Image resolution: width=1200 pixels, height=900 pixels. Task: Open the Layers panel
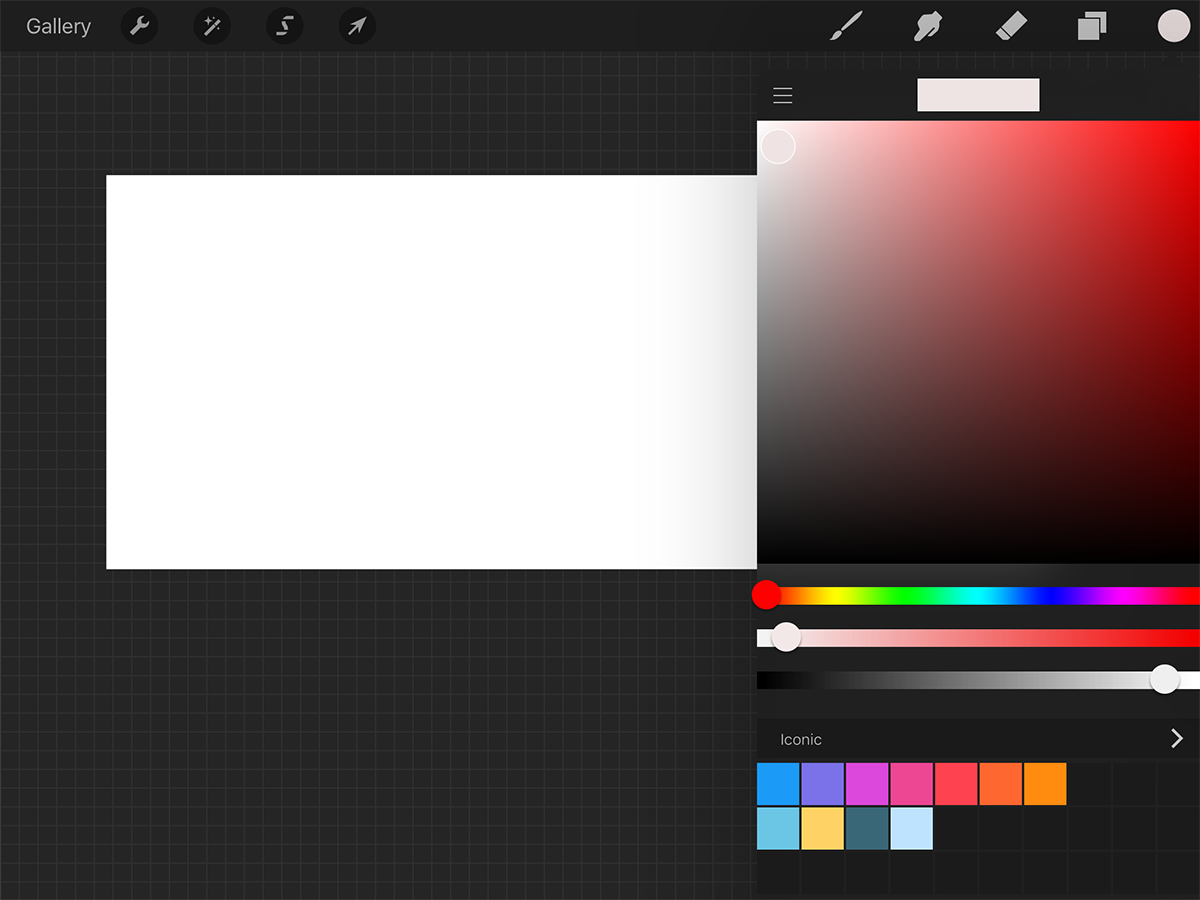click(x=1092, y=27)
